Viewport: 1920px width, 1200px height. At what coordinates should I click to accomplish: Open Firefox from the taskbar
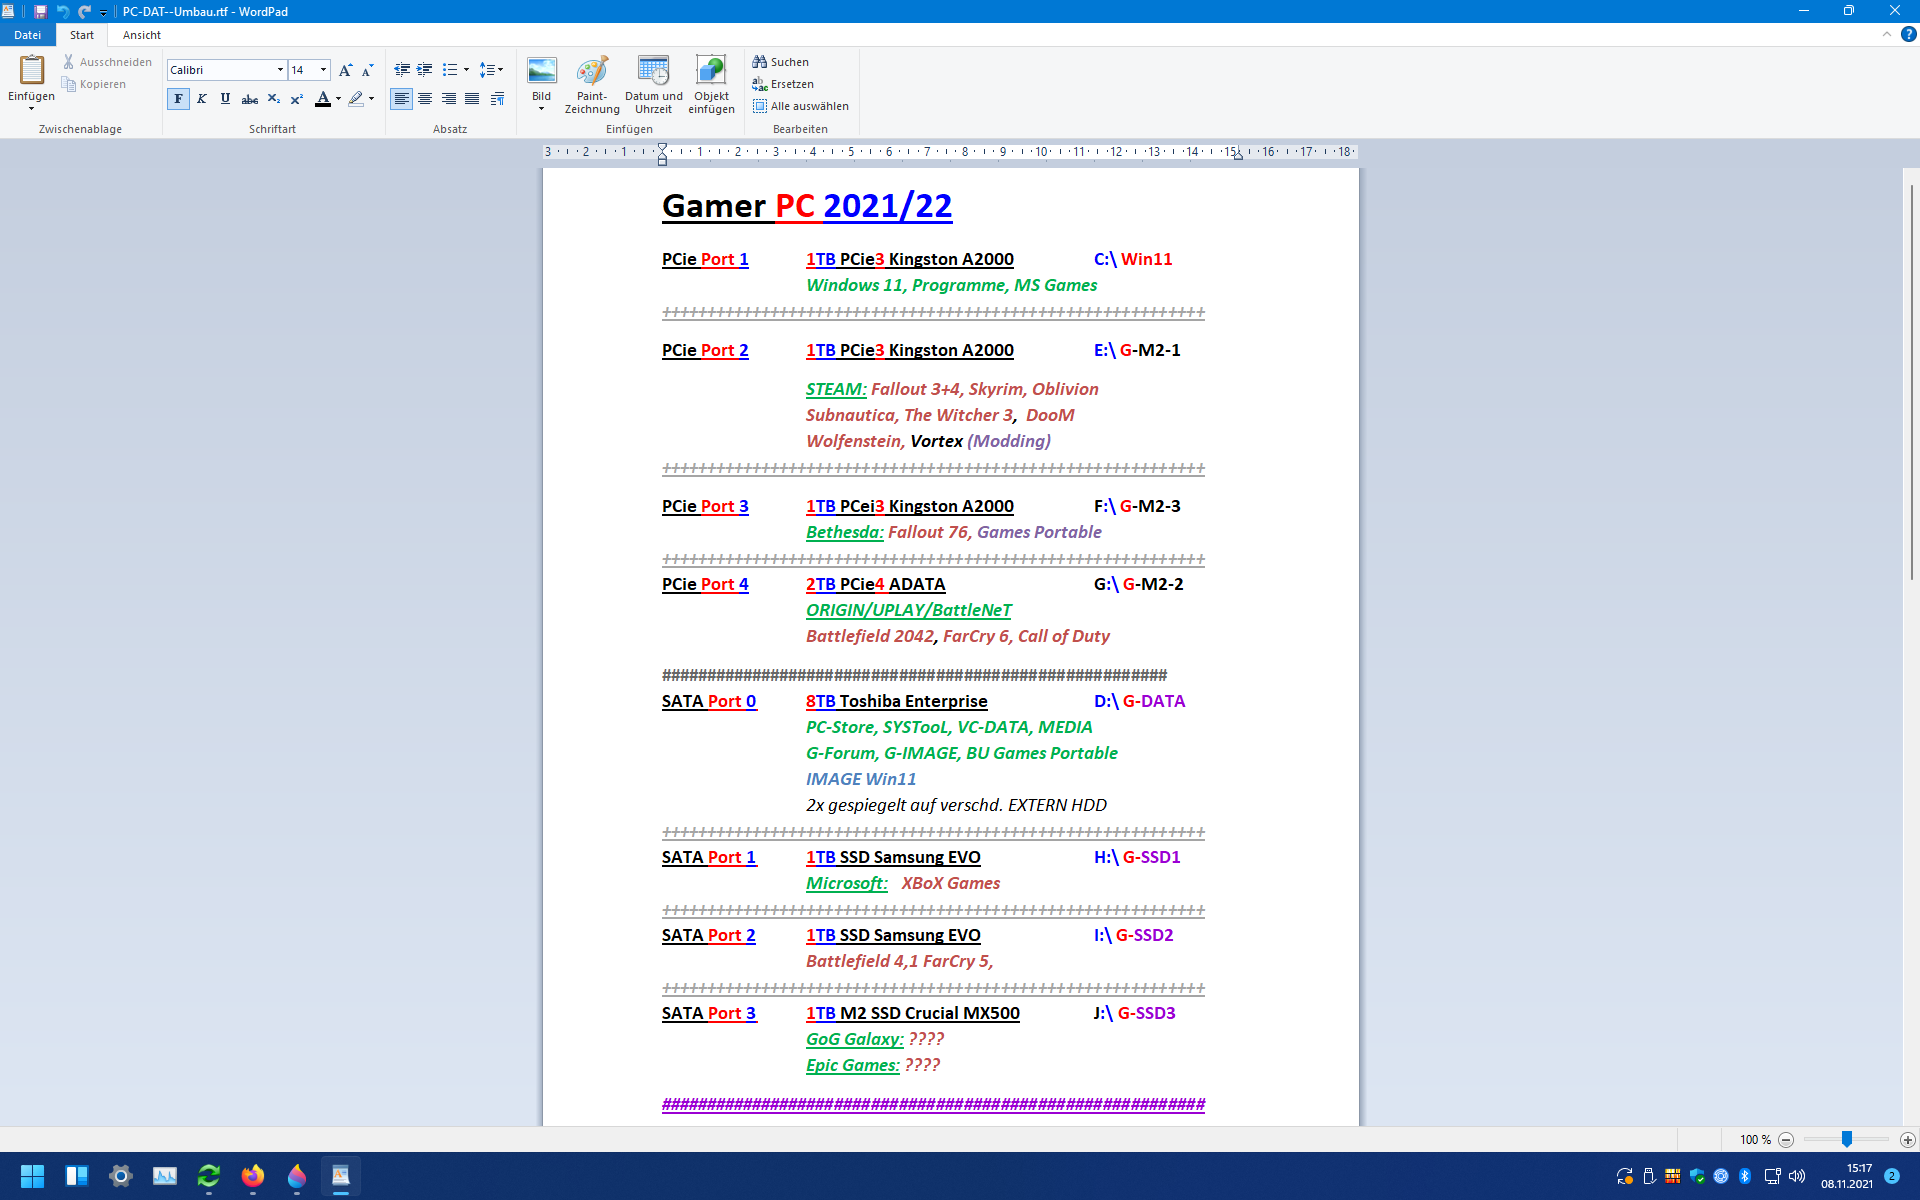(252, 1176)
